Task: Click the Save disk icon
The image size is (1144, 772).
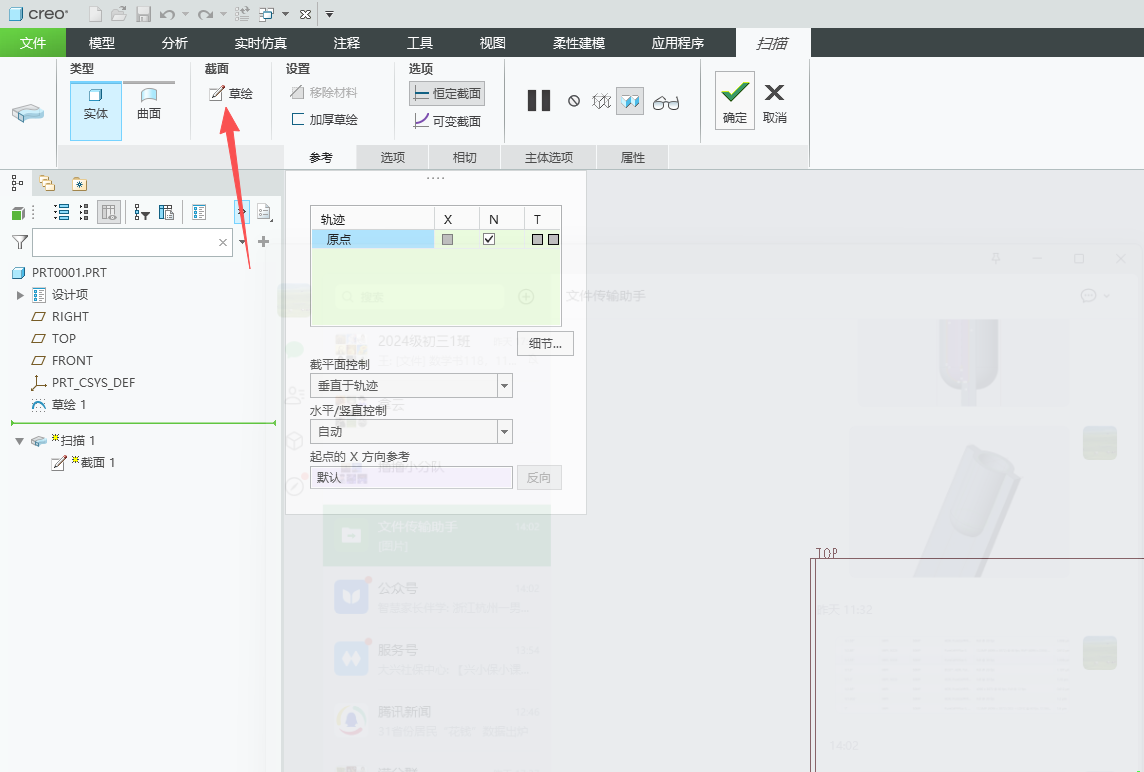Action: click(144, 14)
